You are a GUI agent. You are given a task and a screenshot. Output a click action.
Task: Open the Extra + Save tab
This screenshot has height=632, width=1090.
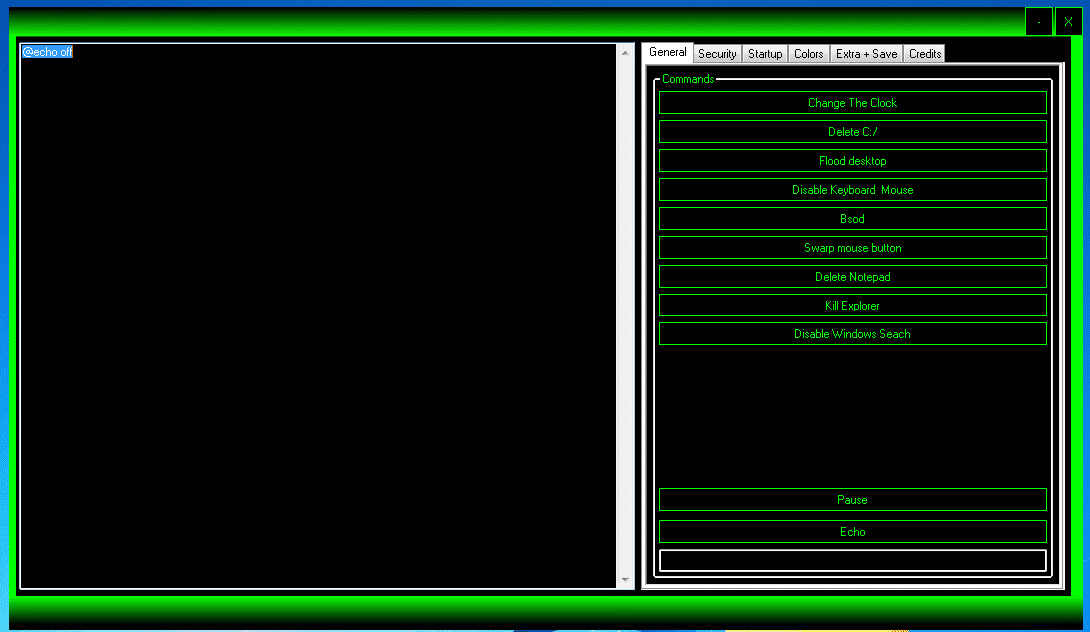pyautogui.click(x=866, y=53)
